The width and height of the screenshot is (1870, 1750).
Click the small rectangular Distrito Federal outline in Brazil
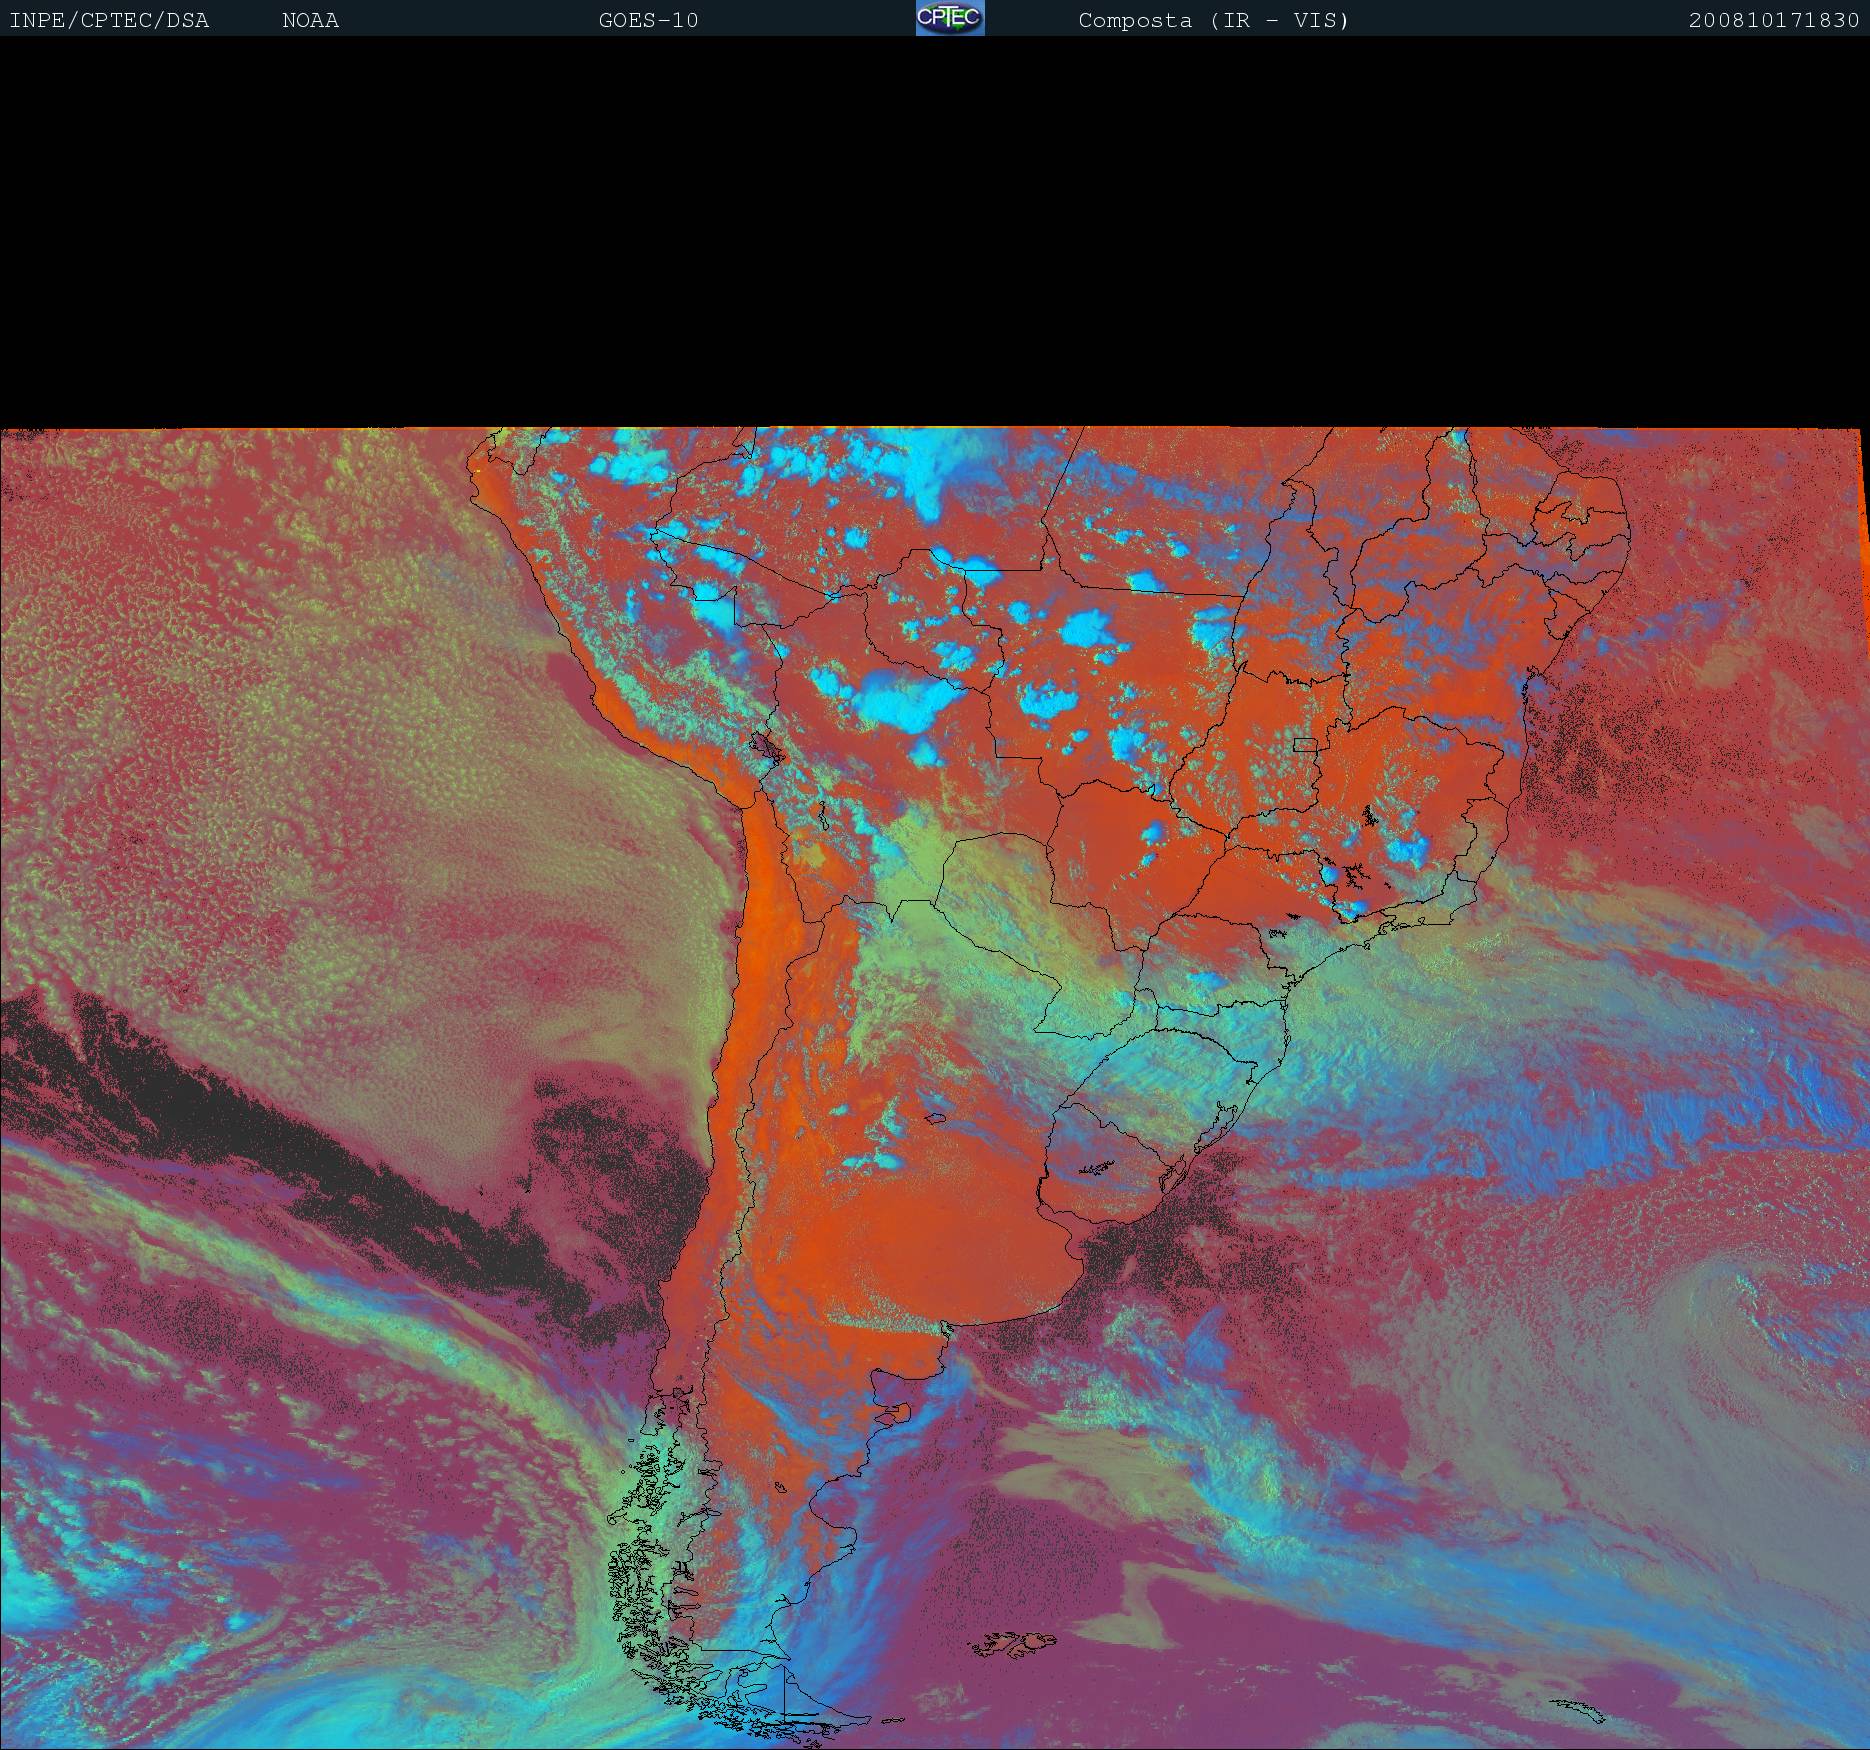[x=1304, y=744]
